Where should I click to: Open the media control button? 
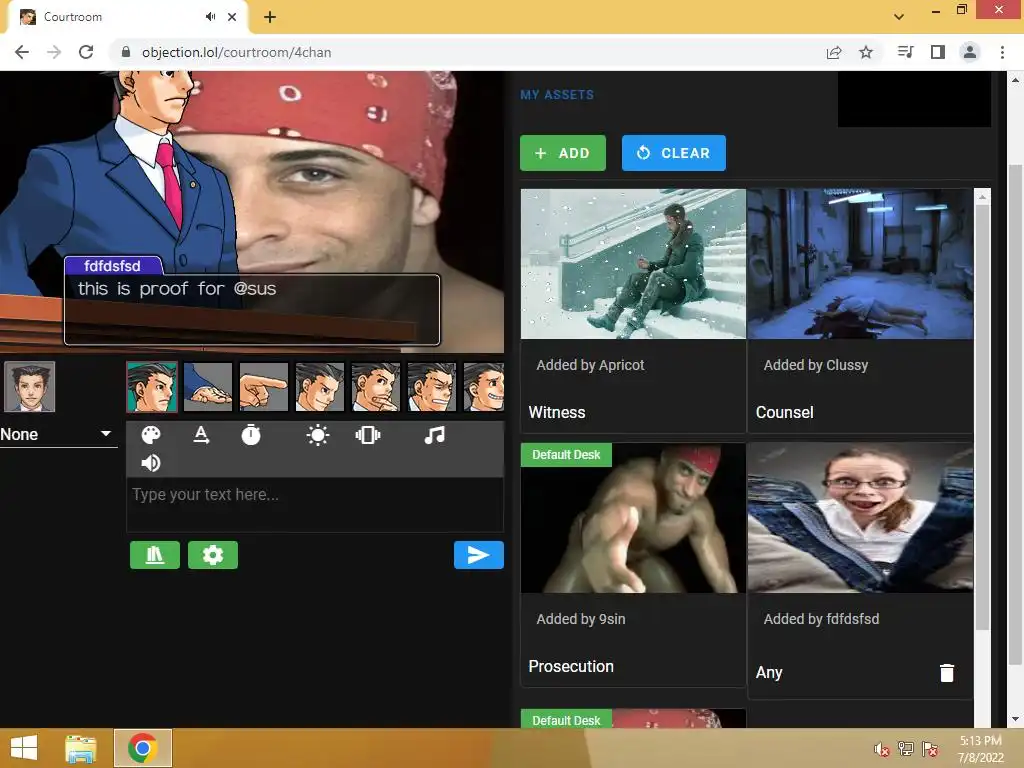(x=905, y=52)
